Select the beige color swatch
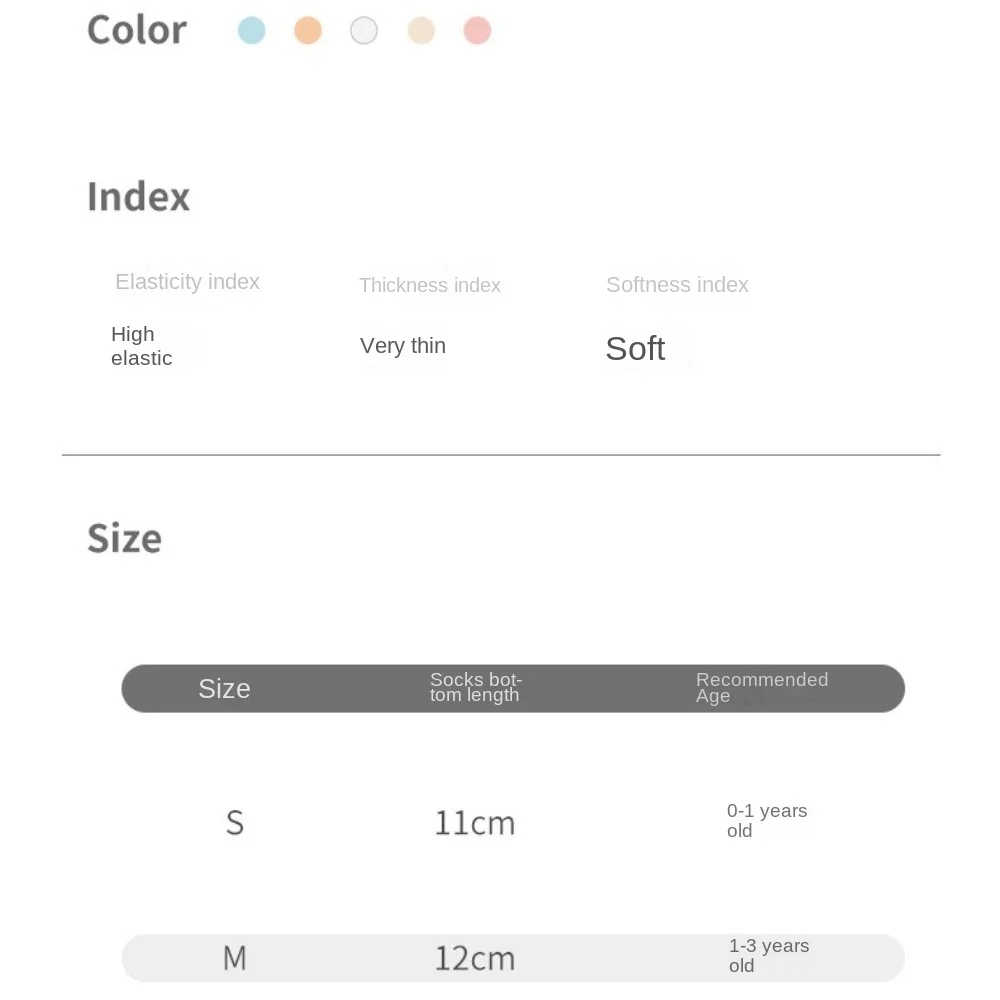 tap(421, 31)
